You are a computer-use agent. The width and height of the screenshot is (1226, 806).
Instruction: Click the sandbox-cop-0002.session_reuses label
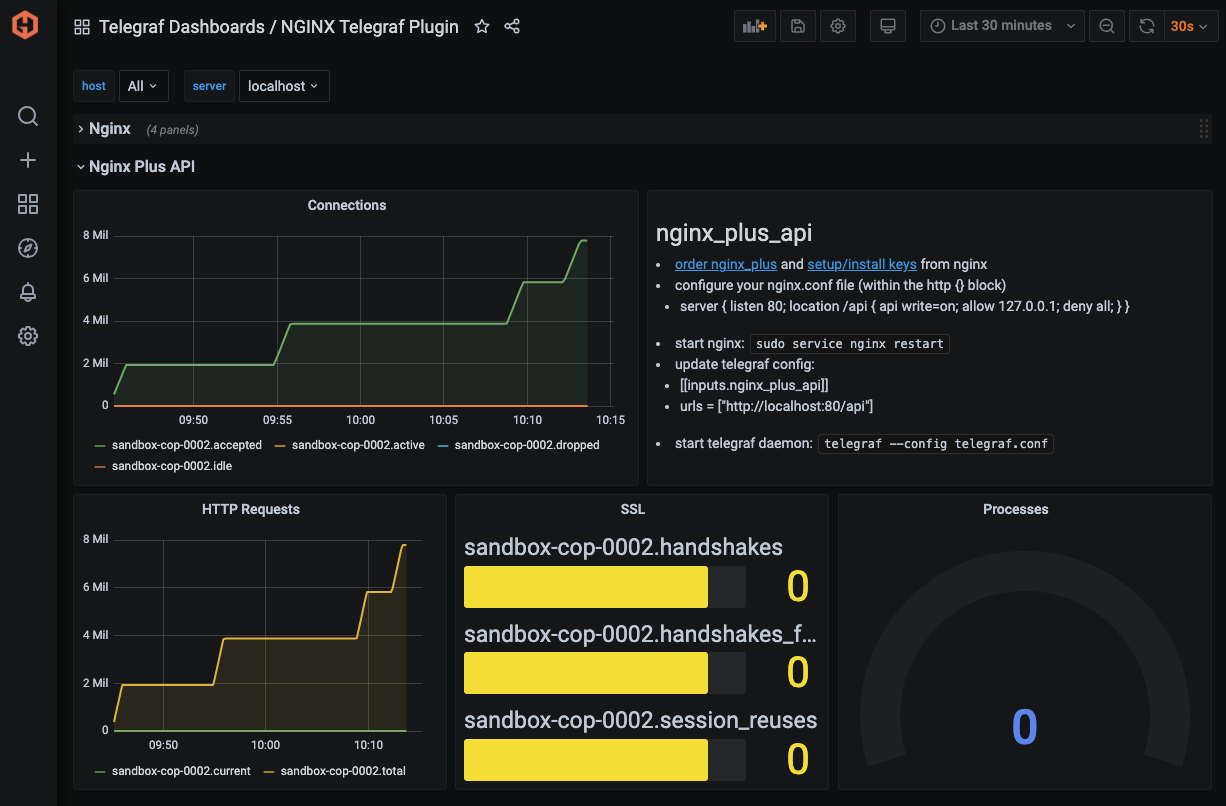pyautogui.click(x=641, y=720)
